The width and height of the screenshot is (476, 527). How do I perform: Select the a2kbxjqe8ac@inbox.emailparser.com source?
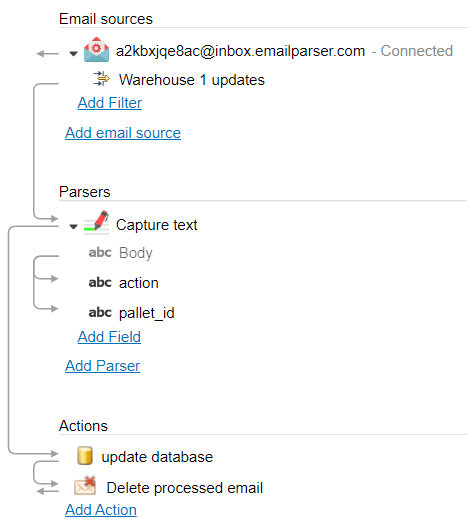(x=240, y=51)
